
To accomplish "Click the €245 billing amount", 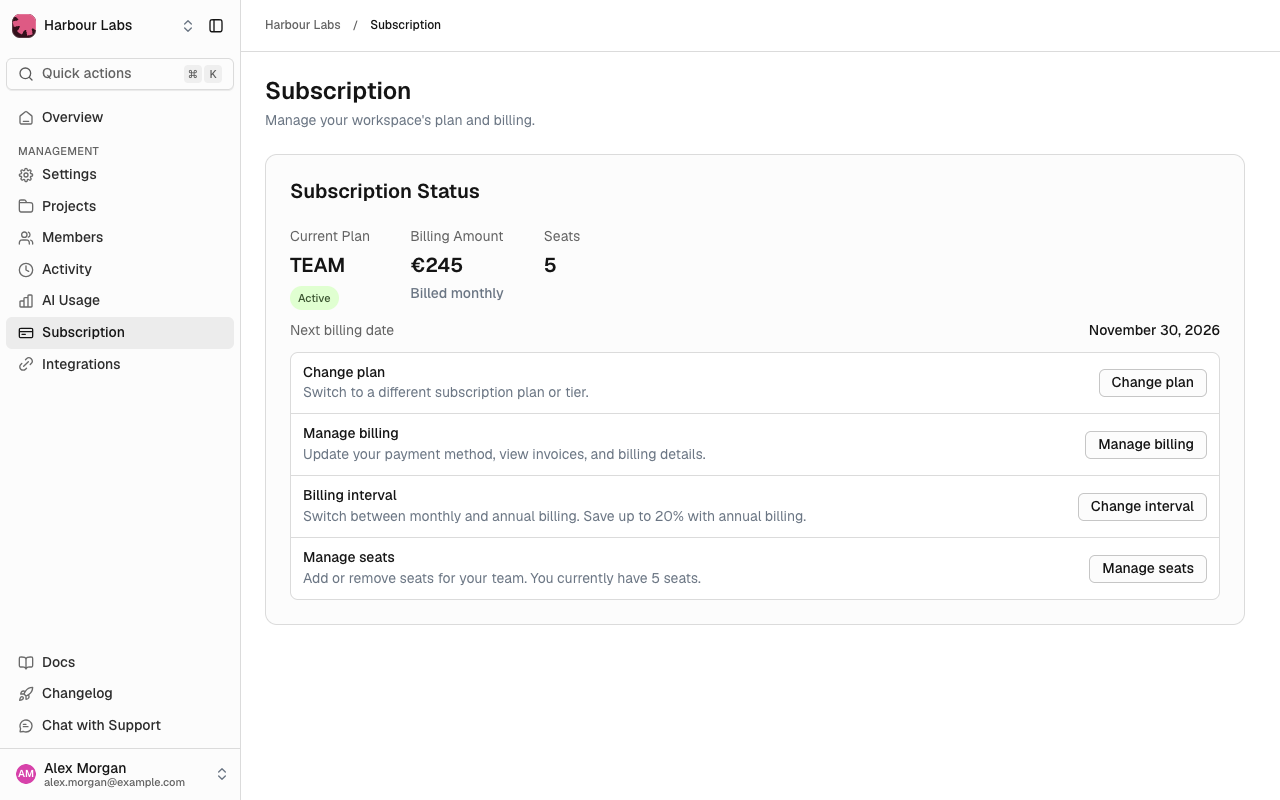I will [437, 266].
